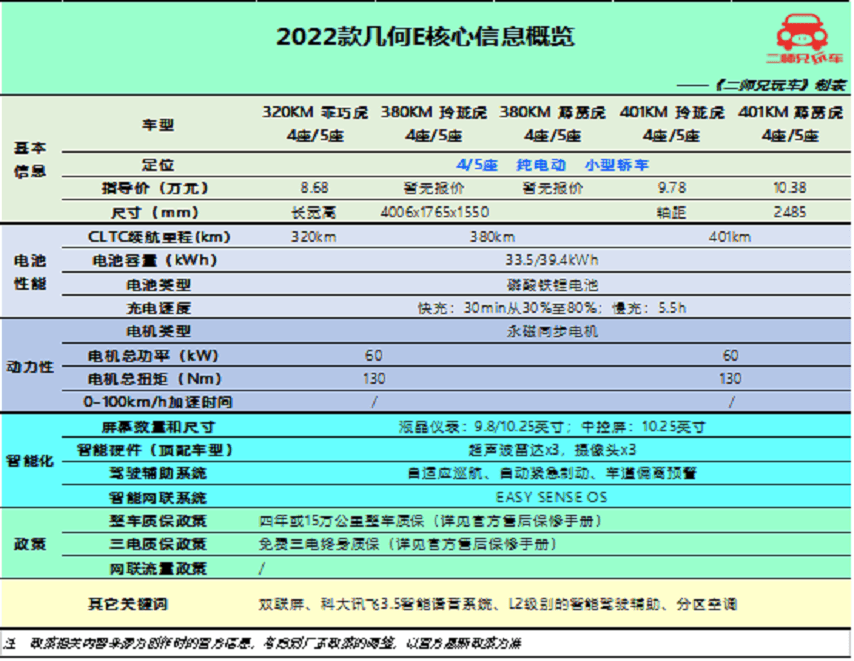The height and width of the screenshot is (661, 854).
Task: Select the 网联流量政策 row label
Action: (x=158, y=569)
